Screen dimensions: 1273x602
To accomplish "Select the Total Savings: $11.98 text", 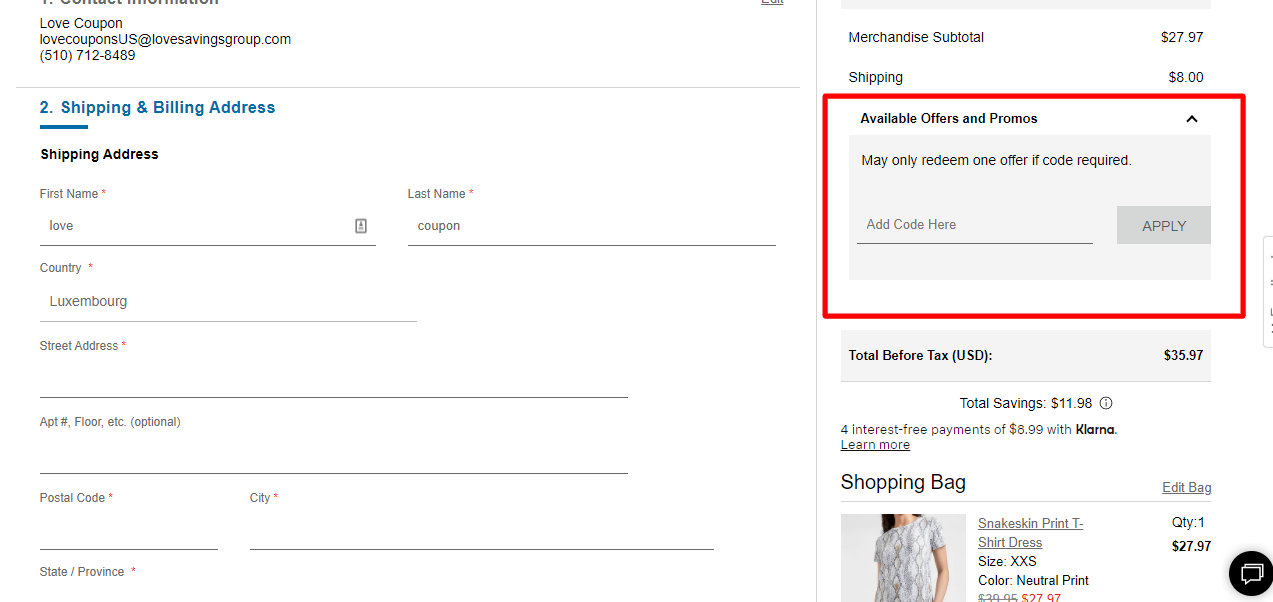I will (x=1026, y=404).
